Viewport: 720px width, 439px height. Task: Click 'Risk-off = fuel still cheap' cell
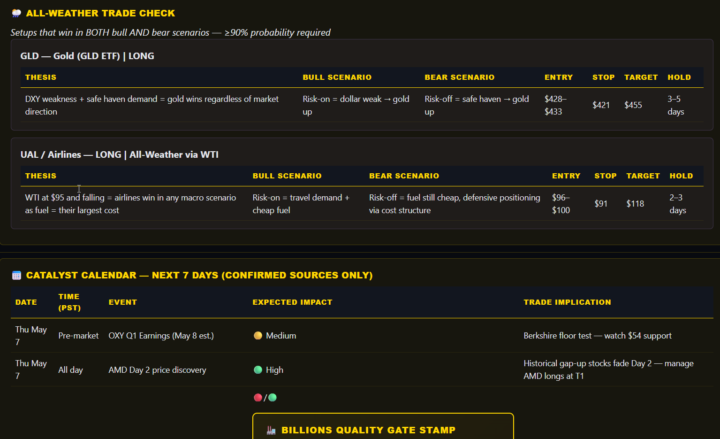[455, 204]
